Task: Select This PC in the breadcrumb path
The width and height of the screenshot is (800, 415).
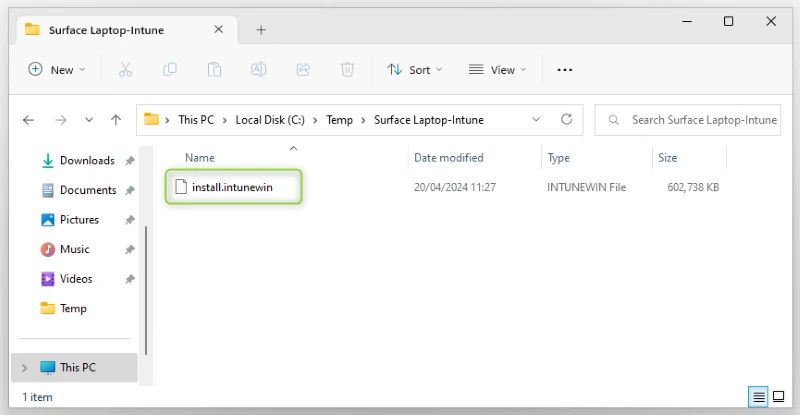Action: pyautogui.click(x=196, y=120)
